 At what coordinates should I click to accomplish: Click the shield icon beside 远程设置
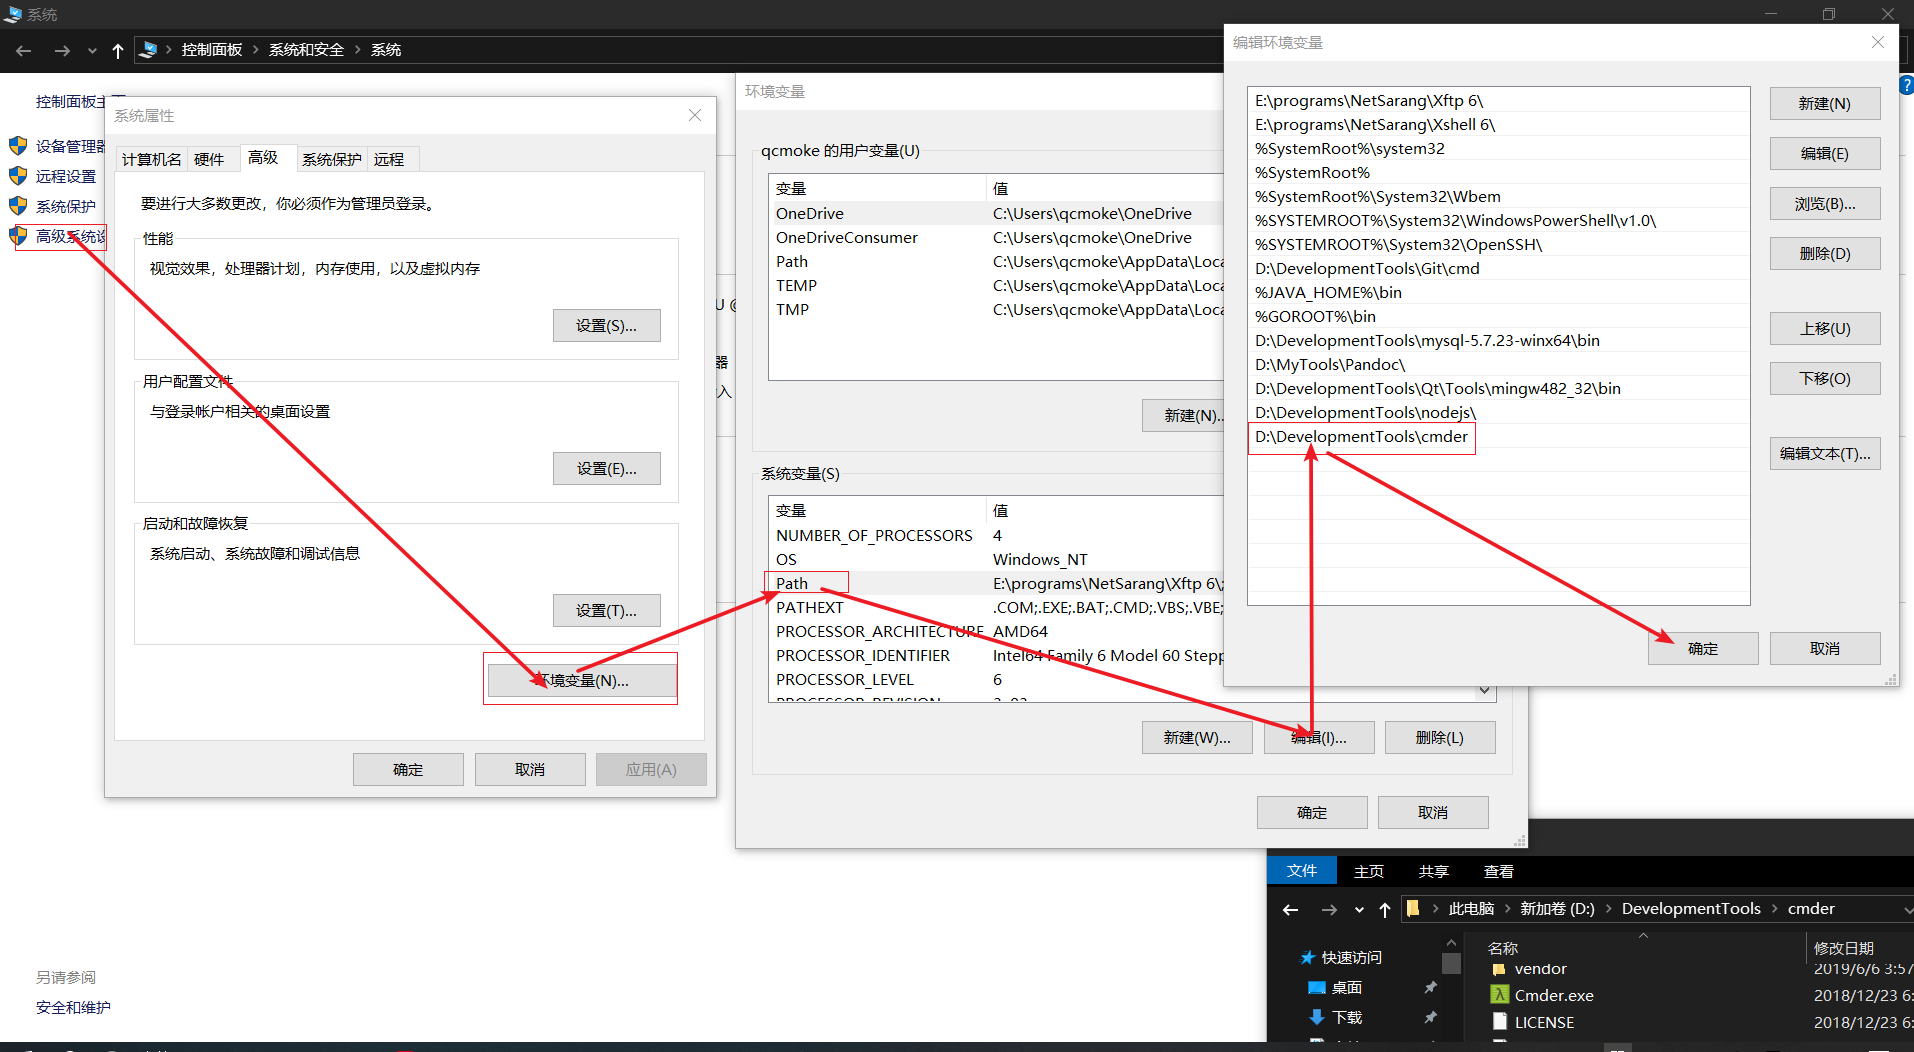click(18, 176)
